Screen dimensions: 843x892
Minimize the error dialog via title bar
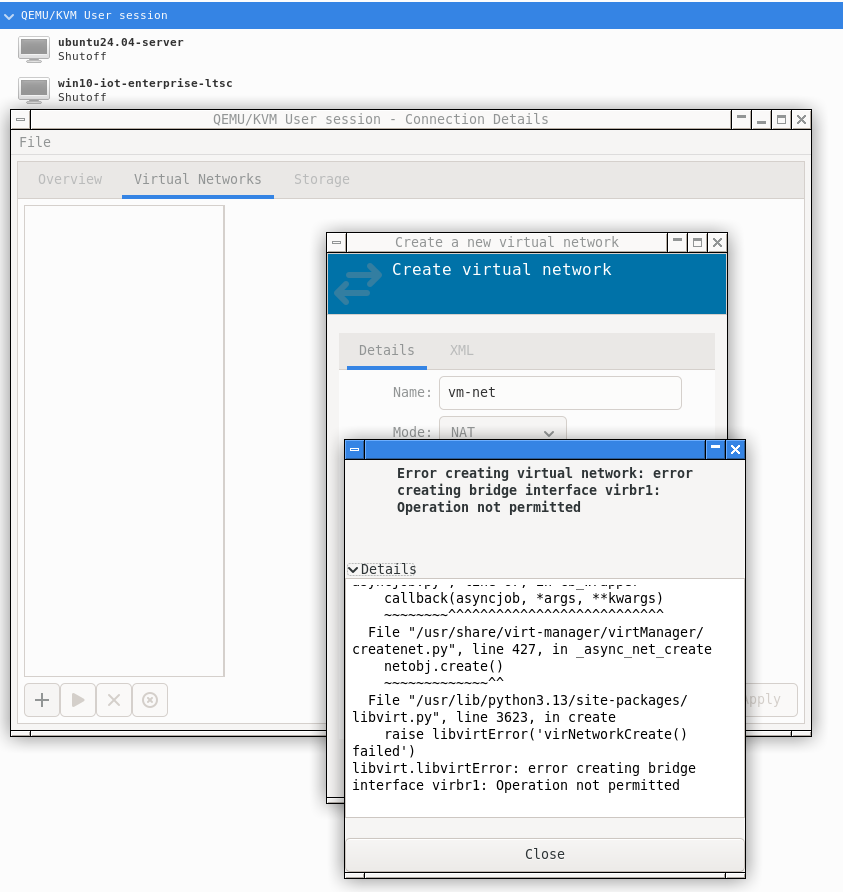click(x=716, y=449)
